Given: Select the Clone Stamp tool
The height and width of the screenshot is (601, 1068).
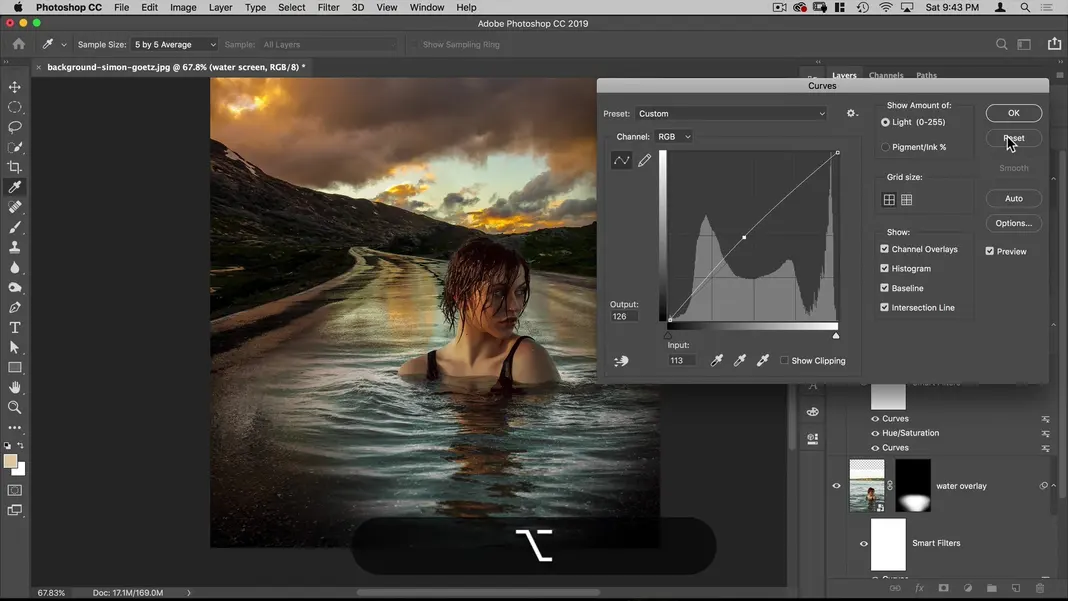Looking at the screenshot, I should pyautogui.click(x=14, y=247).
